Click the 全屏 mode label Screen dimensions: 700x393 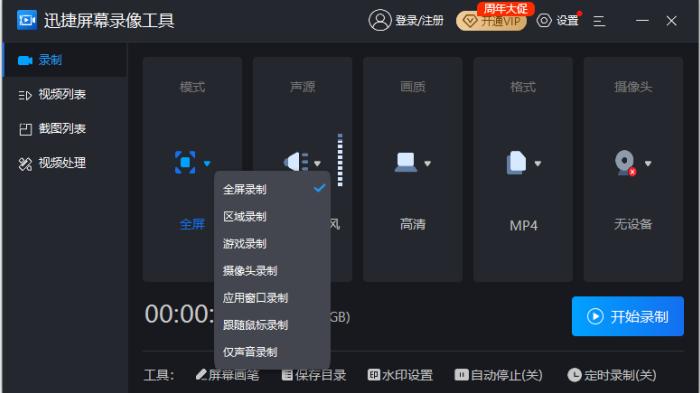(x=192, y=224)
